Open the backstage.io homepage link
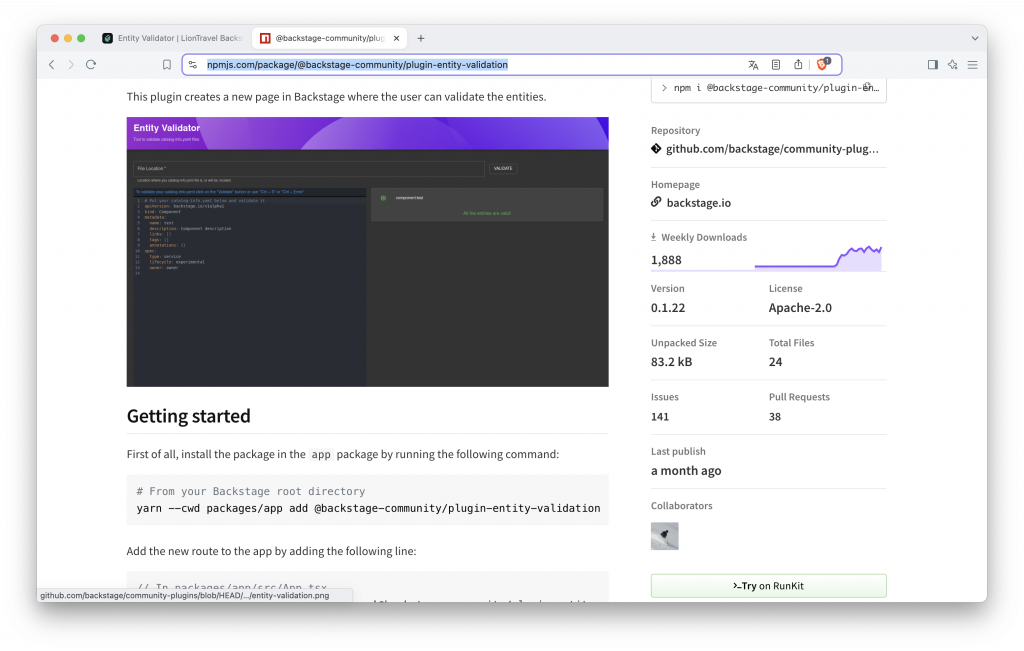The height and width of the screenshot is (651, 1024). pyautogui.click(x=698, y=203)
